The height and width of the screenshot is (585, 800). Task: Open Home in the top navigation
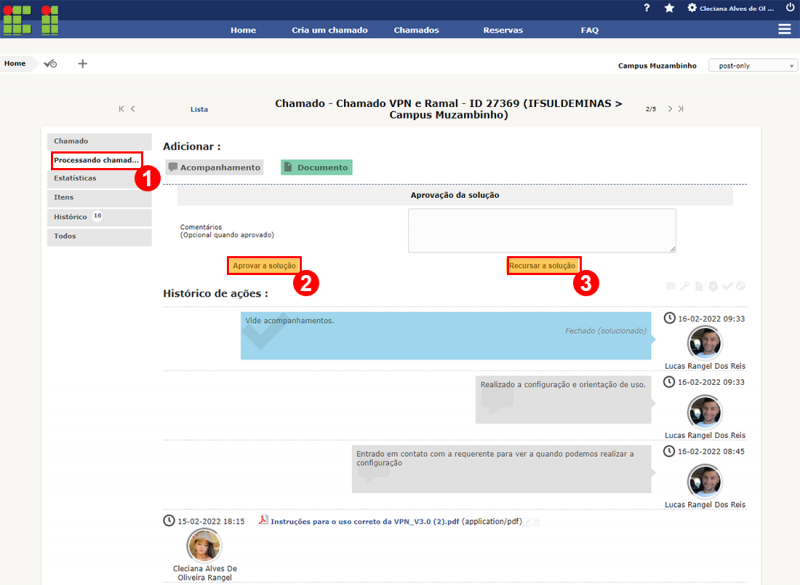pos(243,30)
